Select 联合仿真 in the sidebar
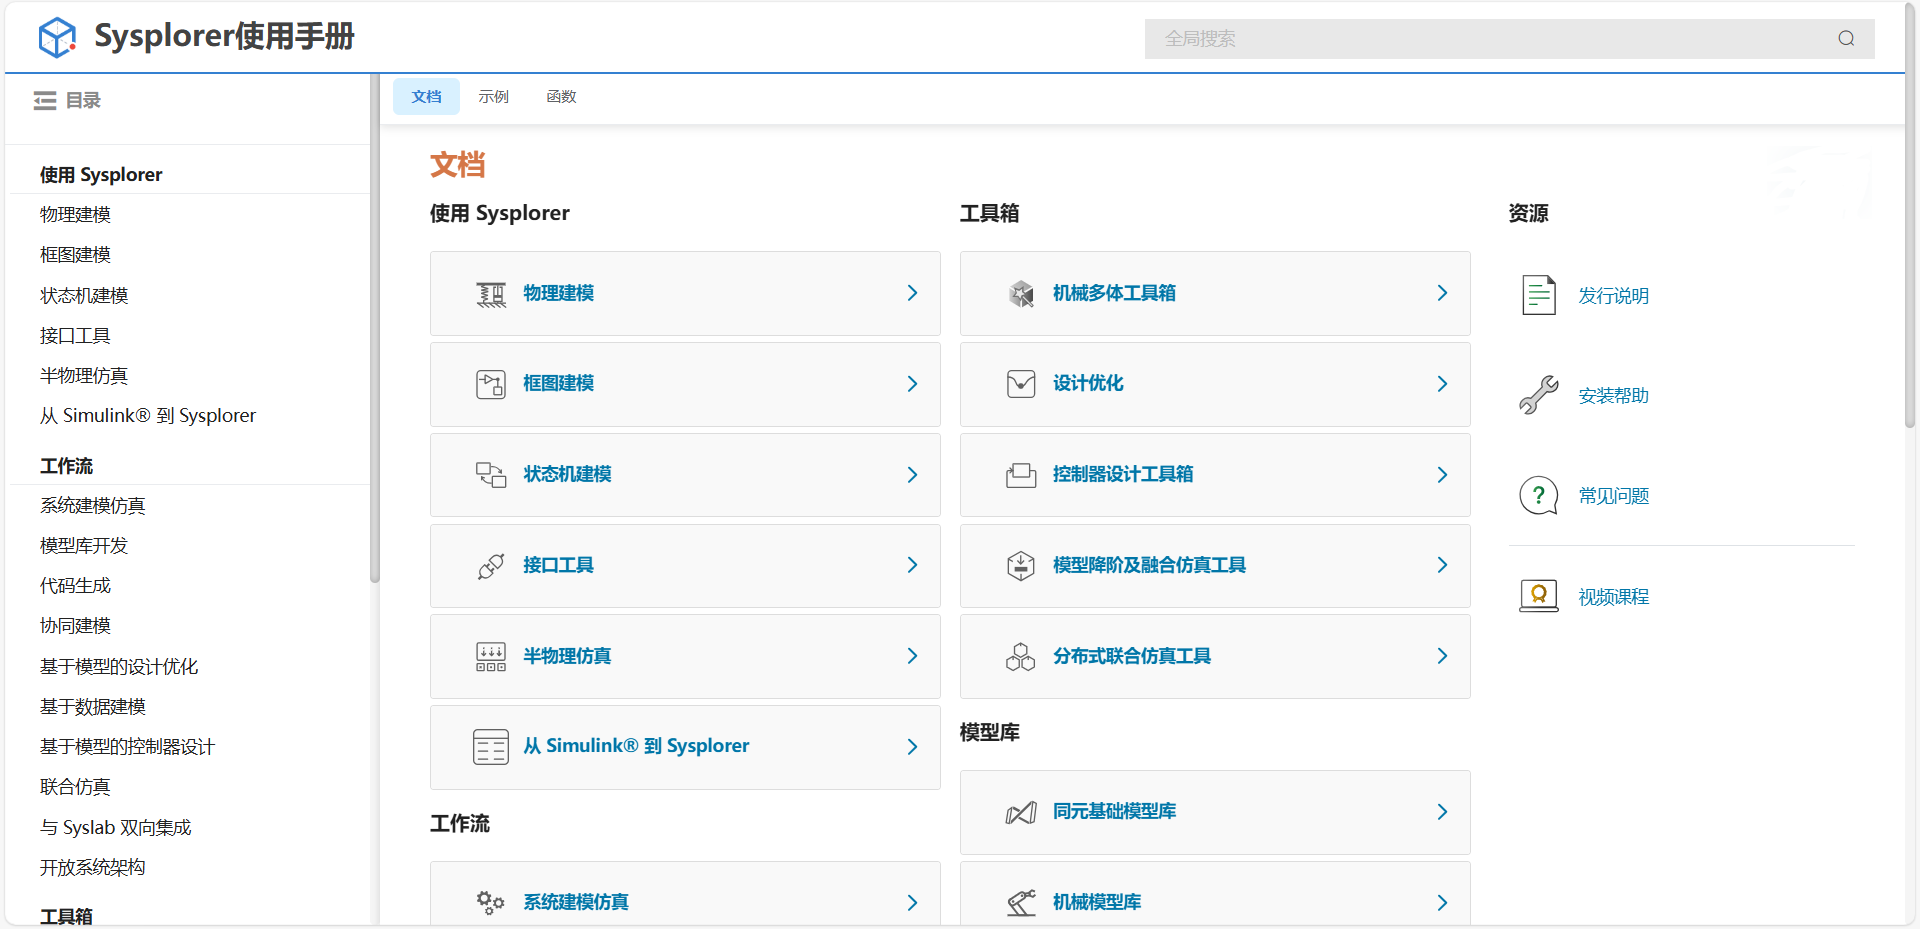Image resolution: width=1920 pixels, height=929 pixels. coord(75,787)
